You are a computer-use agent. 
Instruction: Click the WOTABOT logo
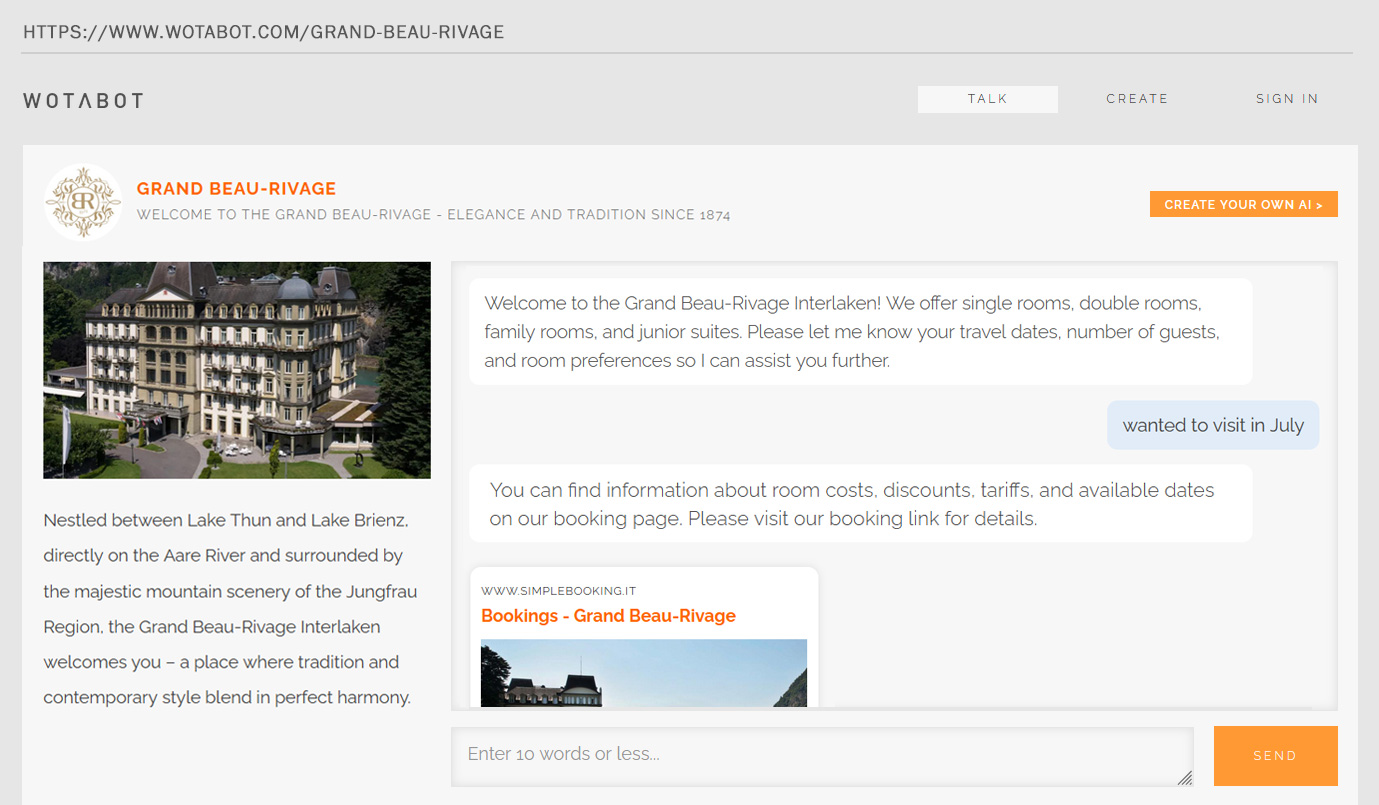[83, 100]
